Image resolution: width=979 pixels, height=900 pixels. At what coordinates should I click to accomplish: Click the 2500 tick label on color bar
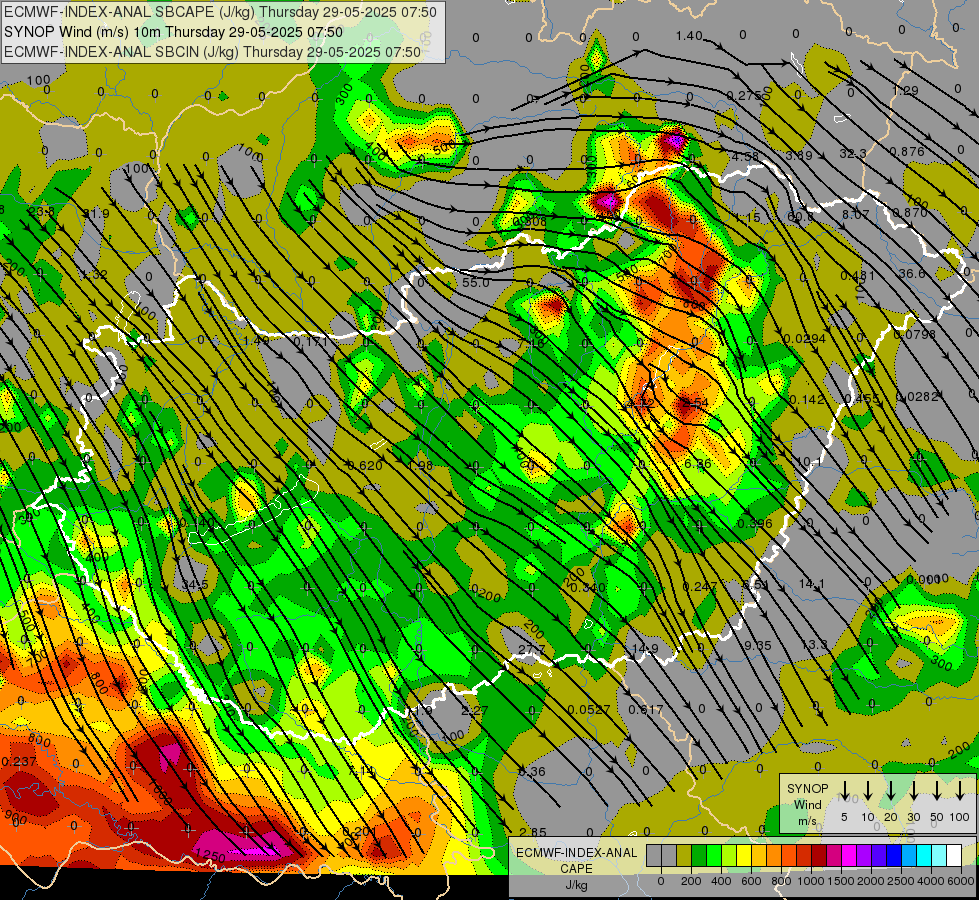(900, 881)
